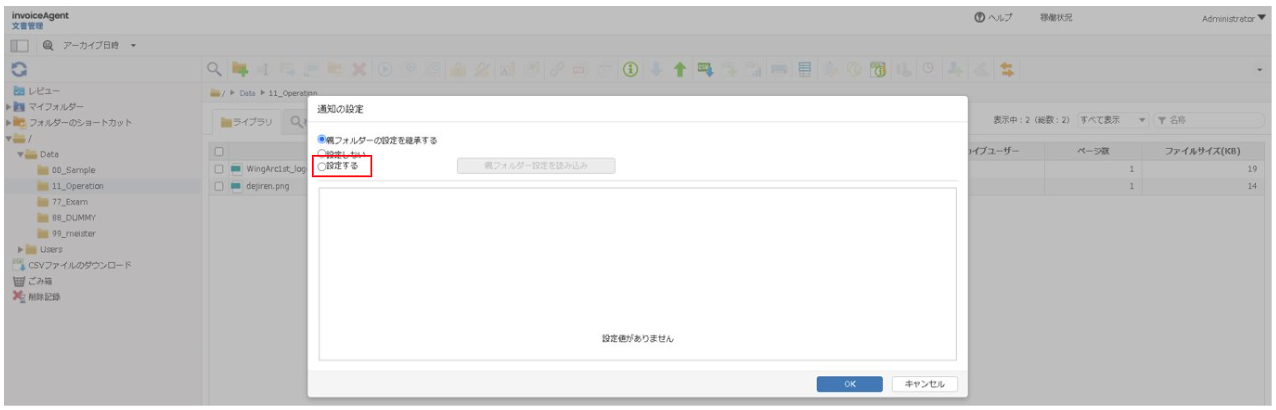Expand the Users folder node
The width and height of the screenshot is (1276, 410).
pyautogui.click(x=20, y=249)
